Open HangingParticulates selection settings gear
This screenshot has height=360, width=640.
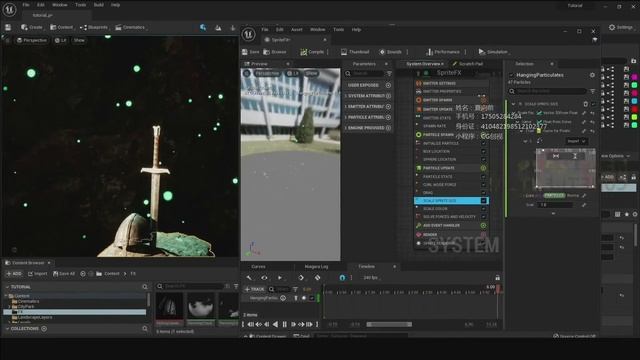[x=592, y=75]
